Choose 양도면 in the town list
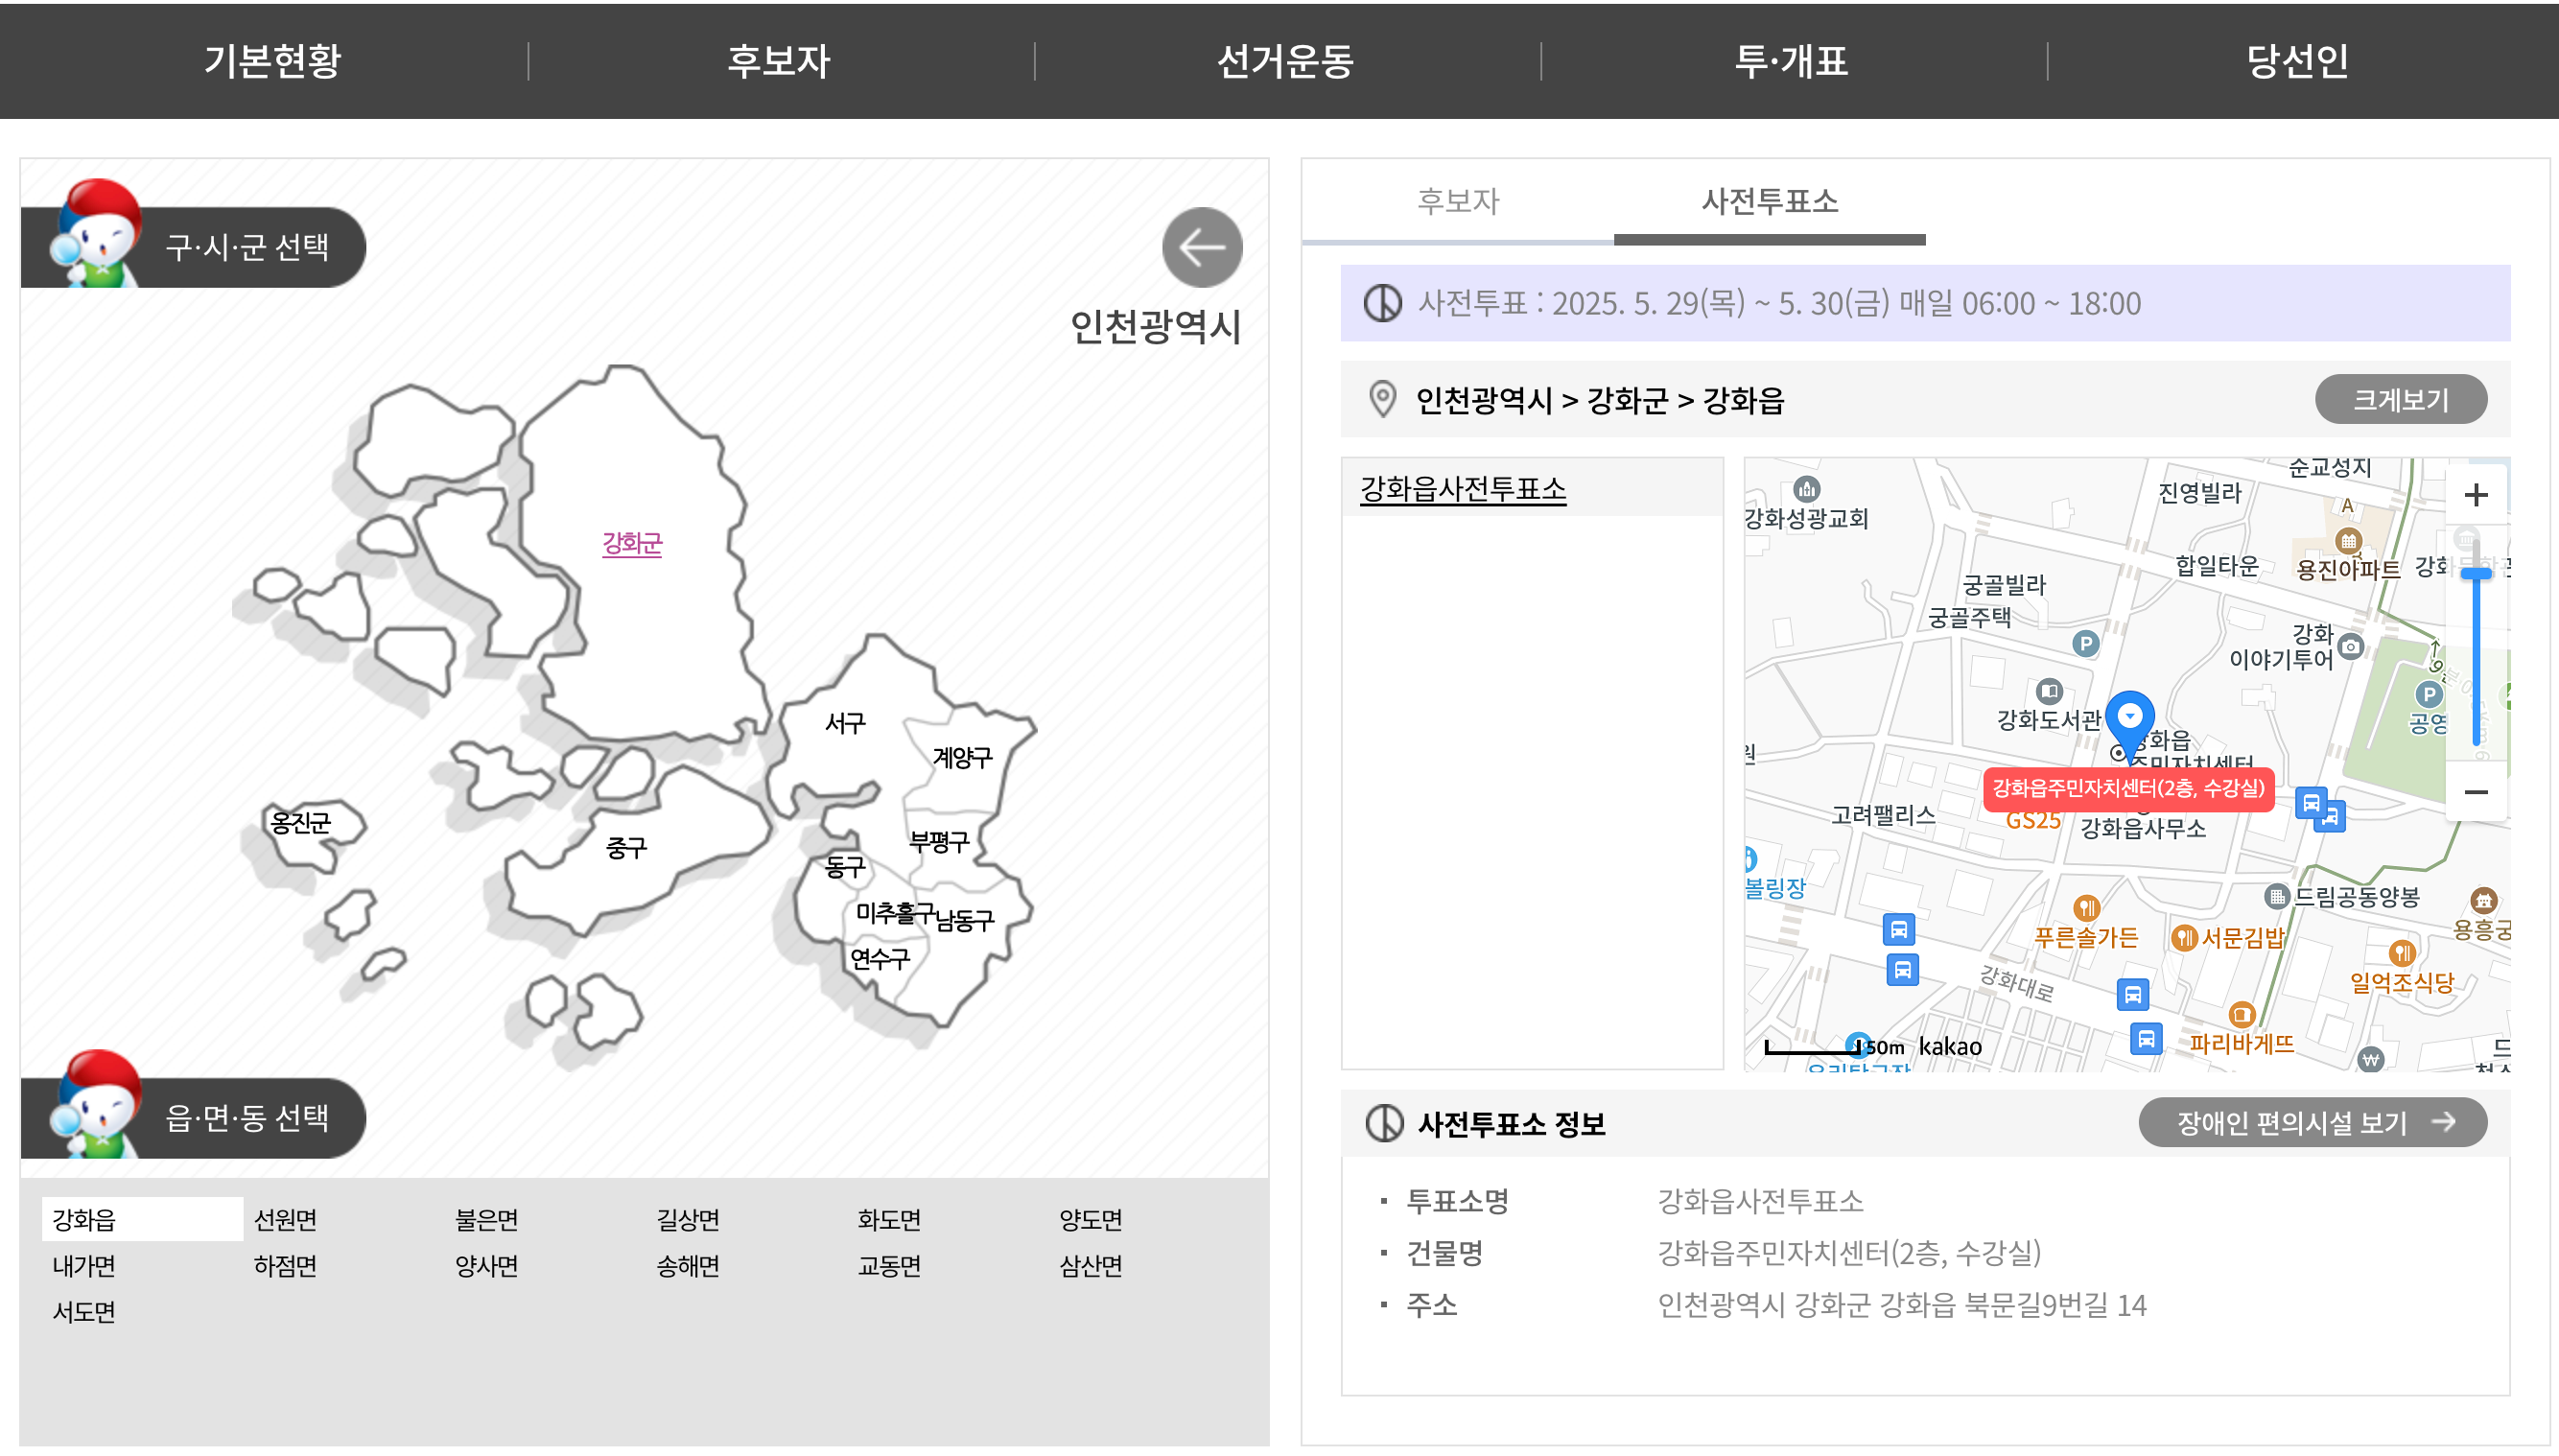This screenshot has height=1456, width=2559. point(1091,1219)
